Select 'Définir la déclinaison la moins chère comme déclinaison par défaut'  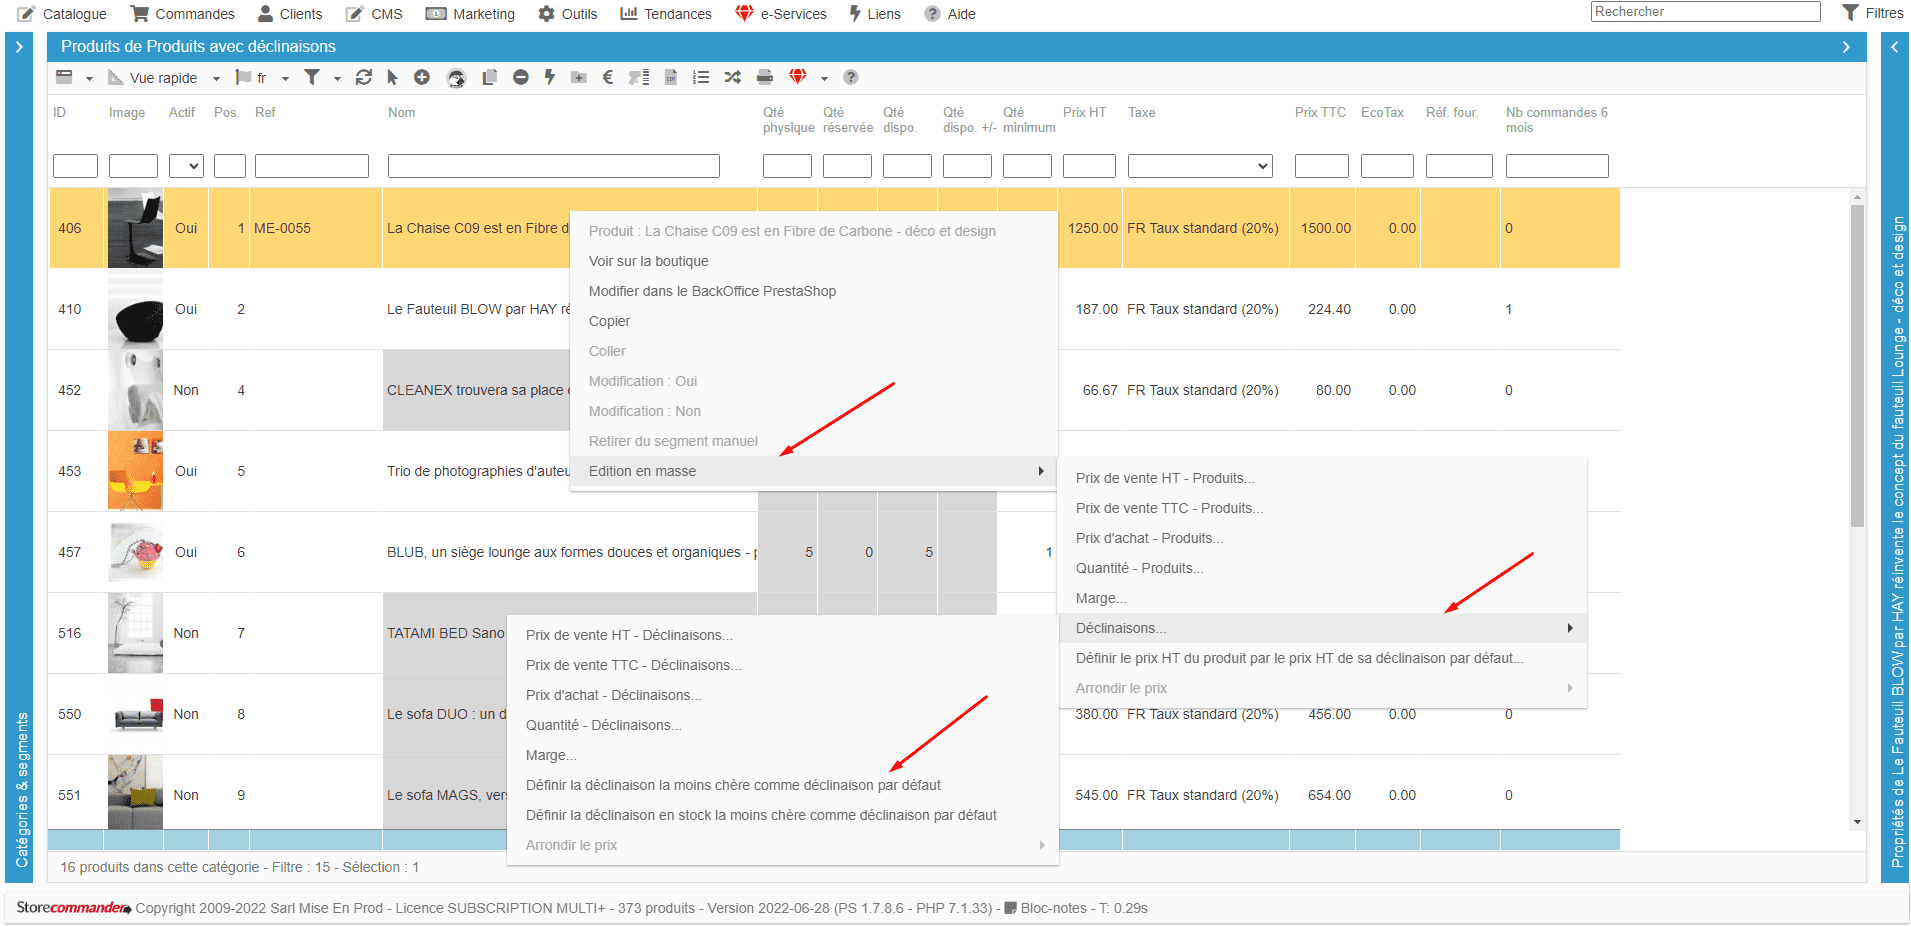pos(733,785)
